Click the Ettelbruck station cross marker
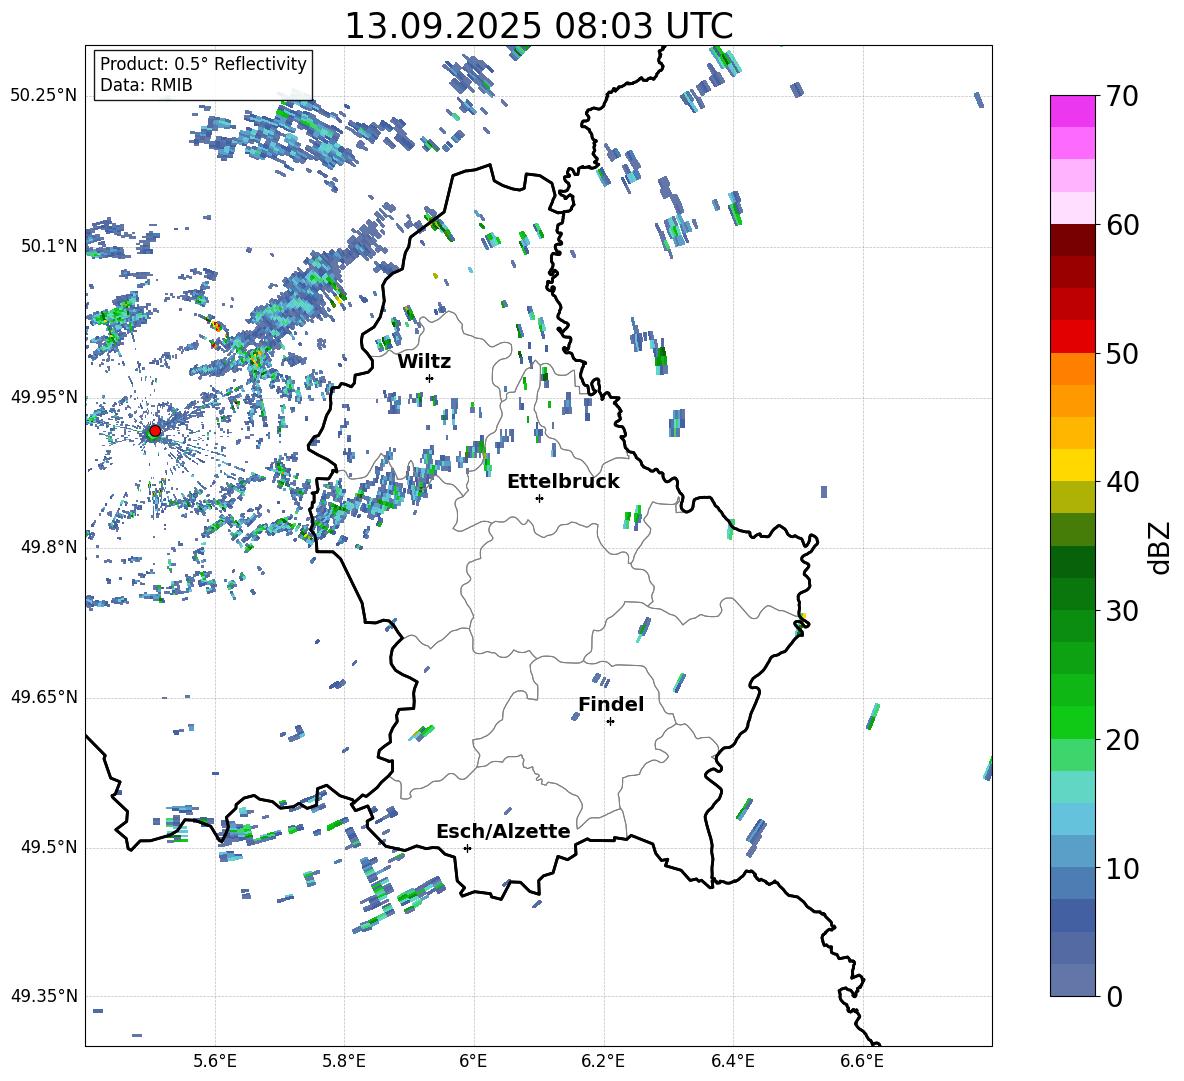Image resolution: width=1184 pixels, height=1081 pixels. 539,498
